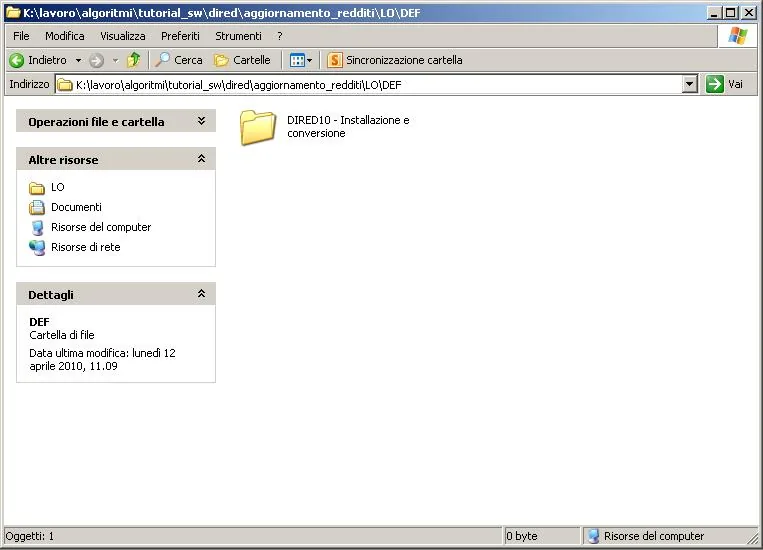The image size is (763, 550).
Task: Open the LO parent folder link
Action: click(x=57, y=187)
